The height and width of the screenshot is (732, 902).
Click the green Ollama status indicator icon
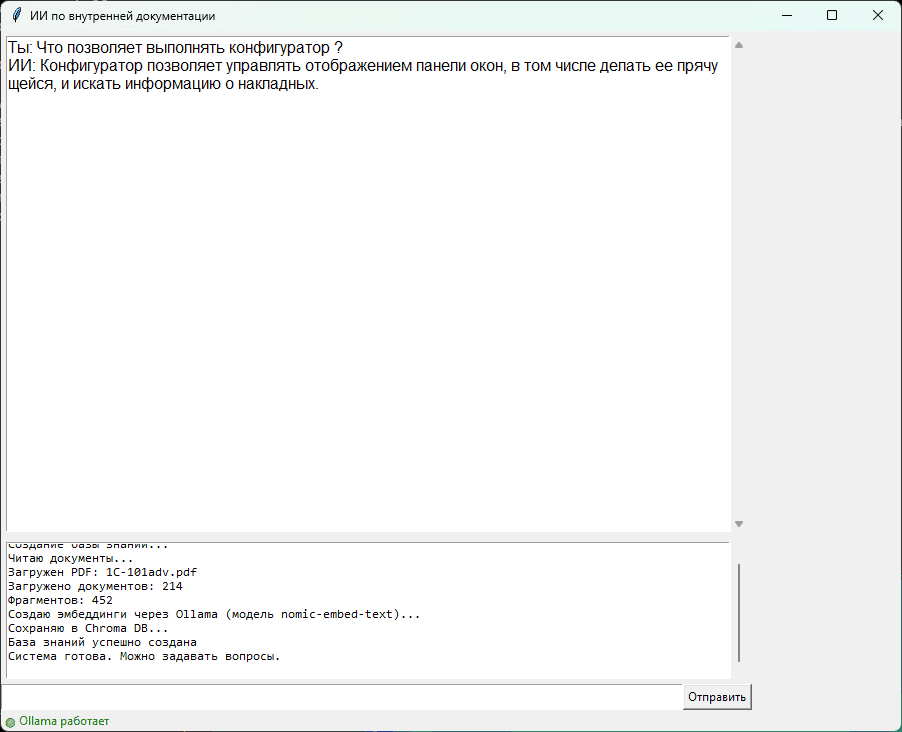[x=10, y=722]
